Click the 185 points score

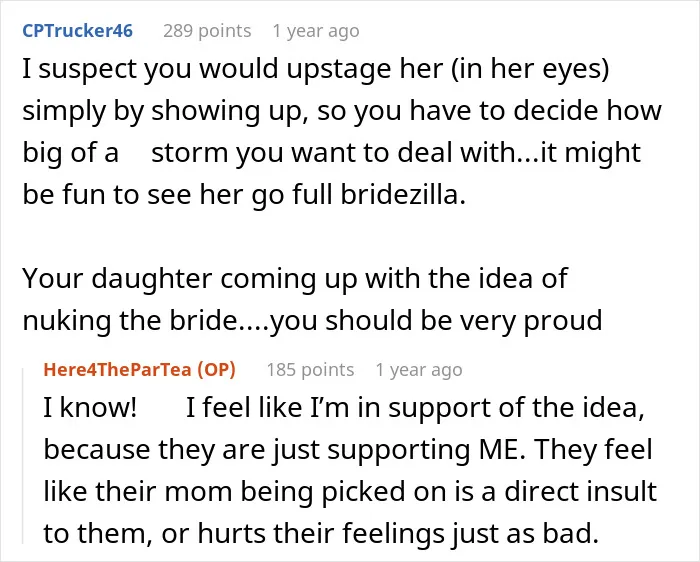(x=310, y=370)
